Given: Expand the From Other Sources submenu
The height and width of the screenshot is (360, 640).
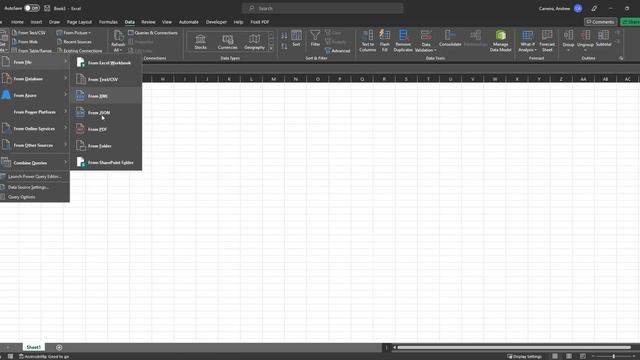Looking at the screenshot, I should [35, 145].
